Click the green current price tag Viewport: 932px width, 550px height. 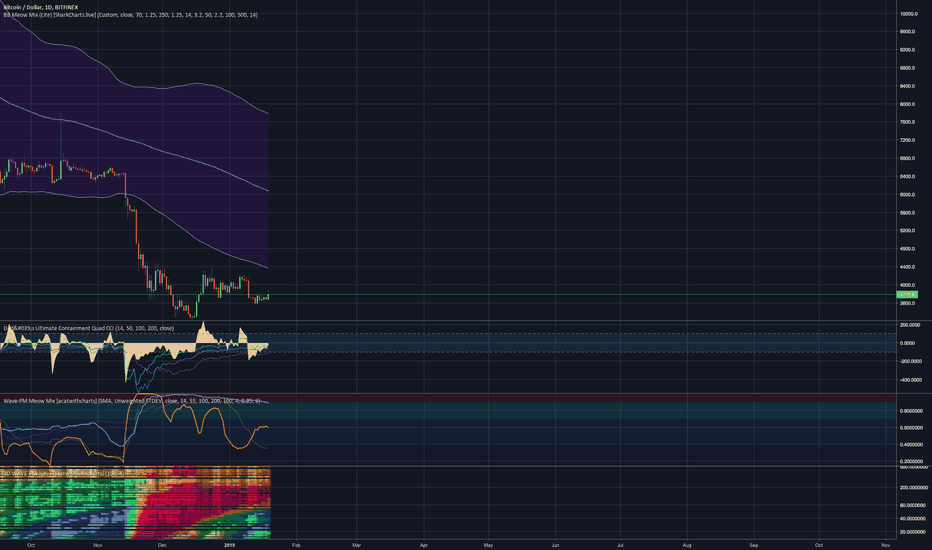pyautogui.click(x=907, y=294)
